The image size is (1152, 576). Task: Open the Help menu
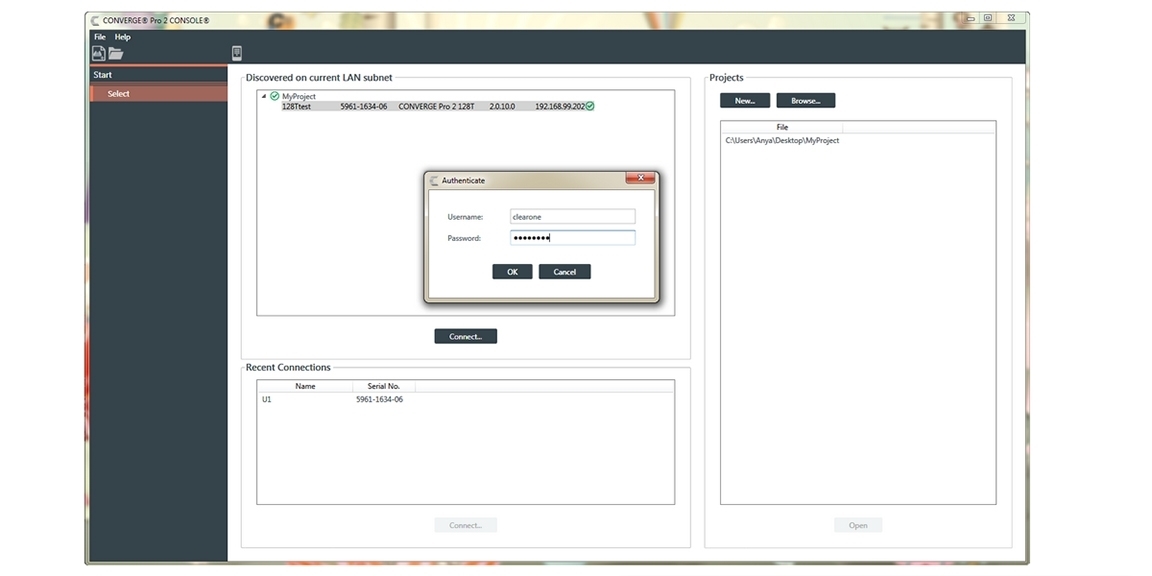tap(123, 37)
